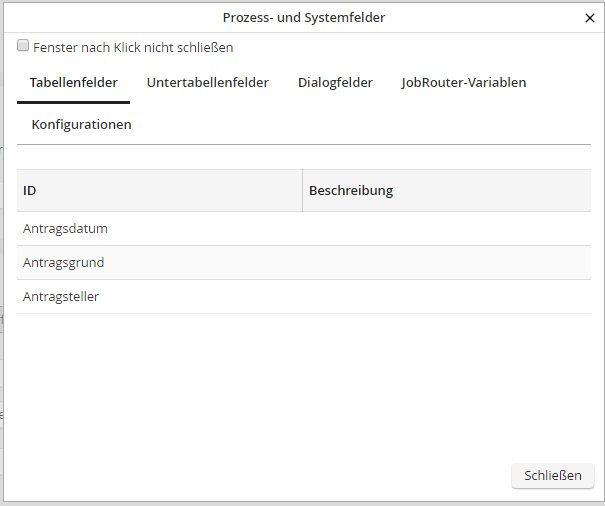Click the 'Prozess- und Systemfelder' title bar
Screen dimensions: 605x506
[x=303, y=17]
